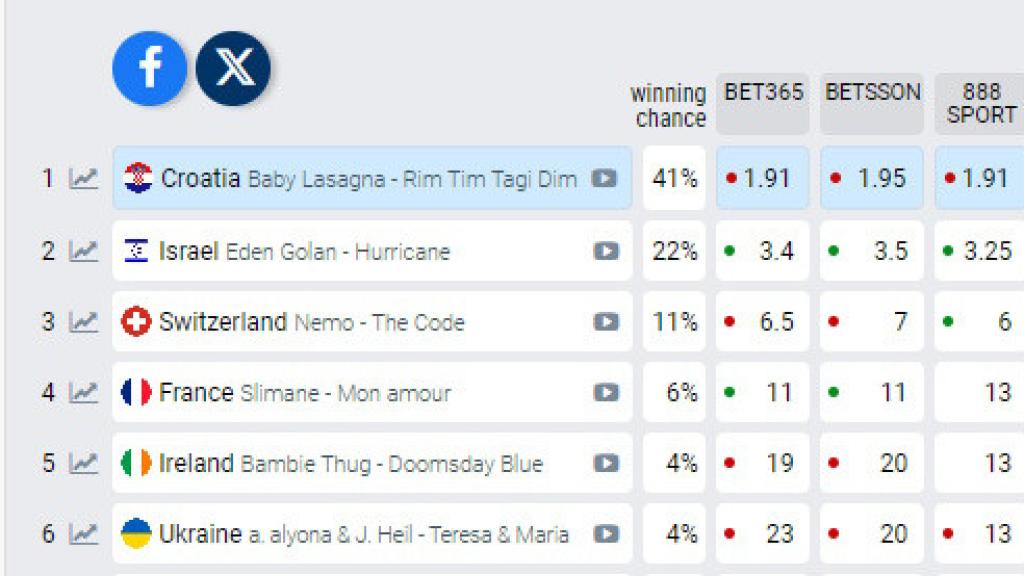Select the BET365 odds of 1.91 for Croatia

[762, 179]
